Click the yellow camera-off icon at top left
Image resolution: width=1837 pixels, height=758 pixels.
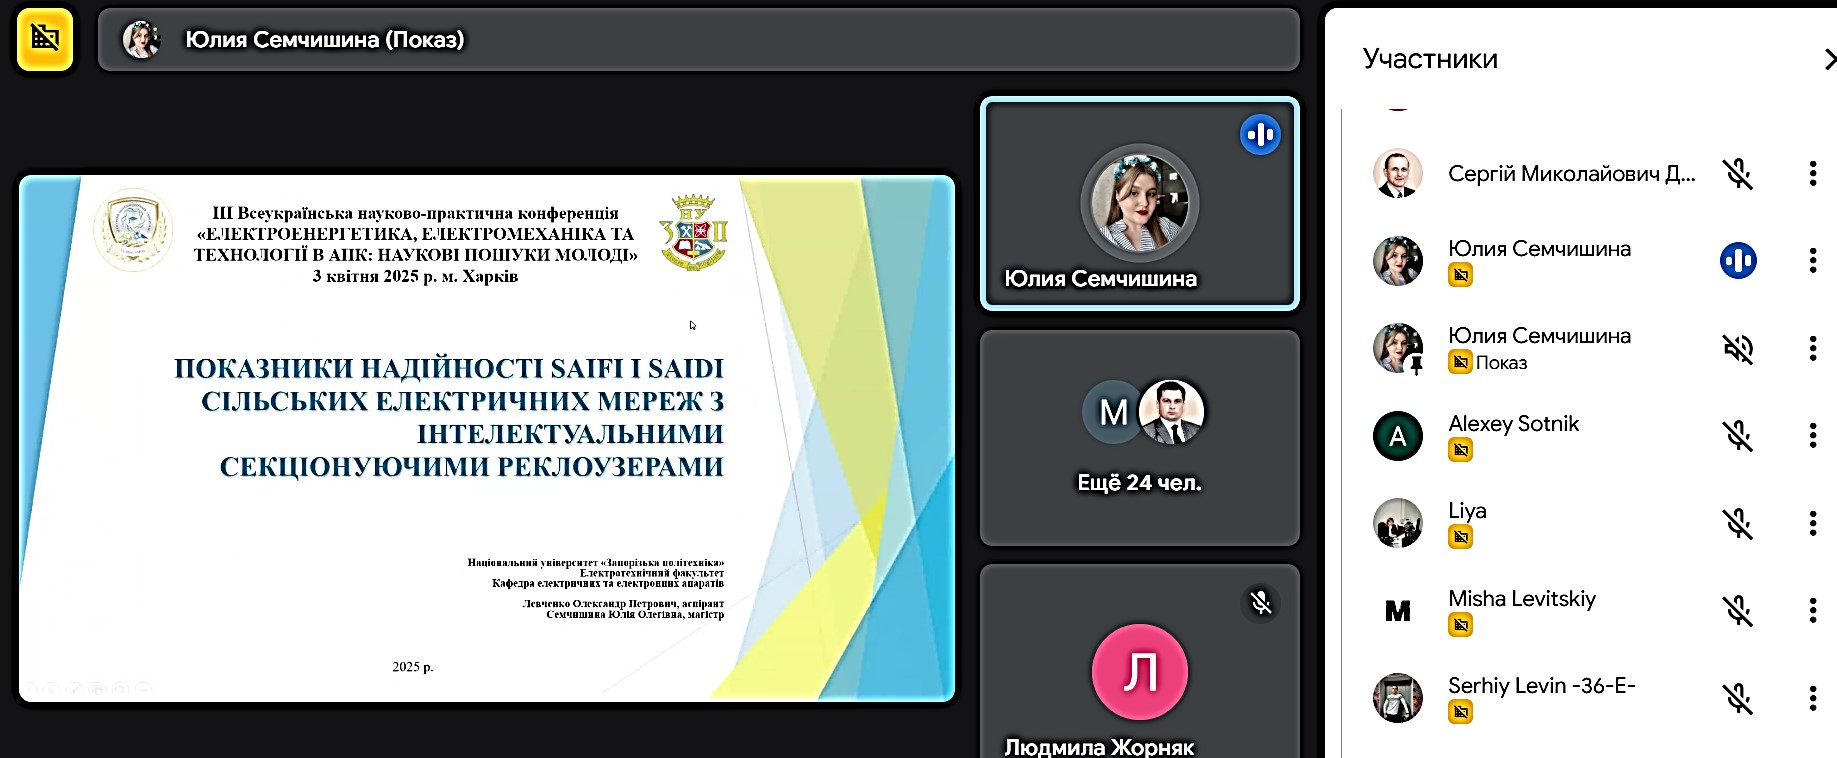click(45, 39)
